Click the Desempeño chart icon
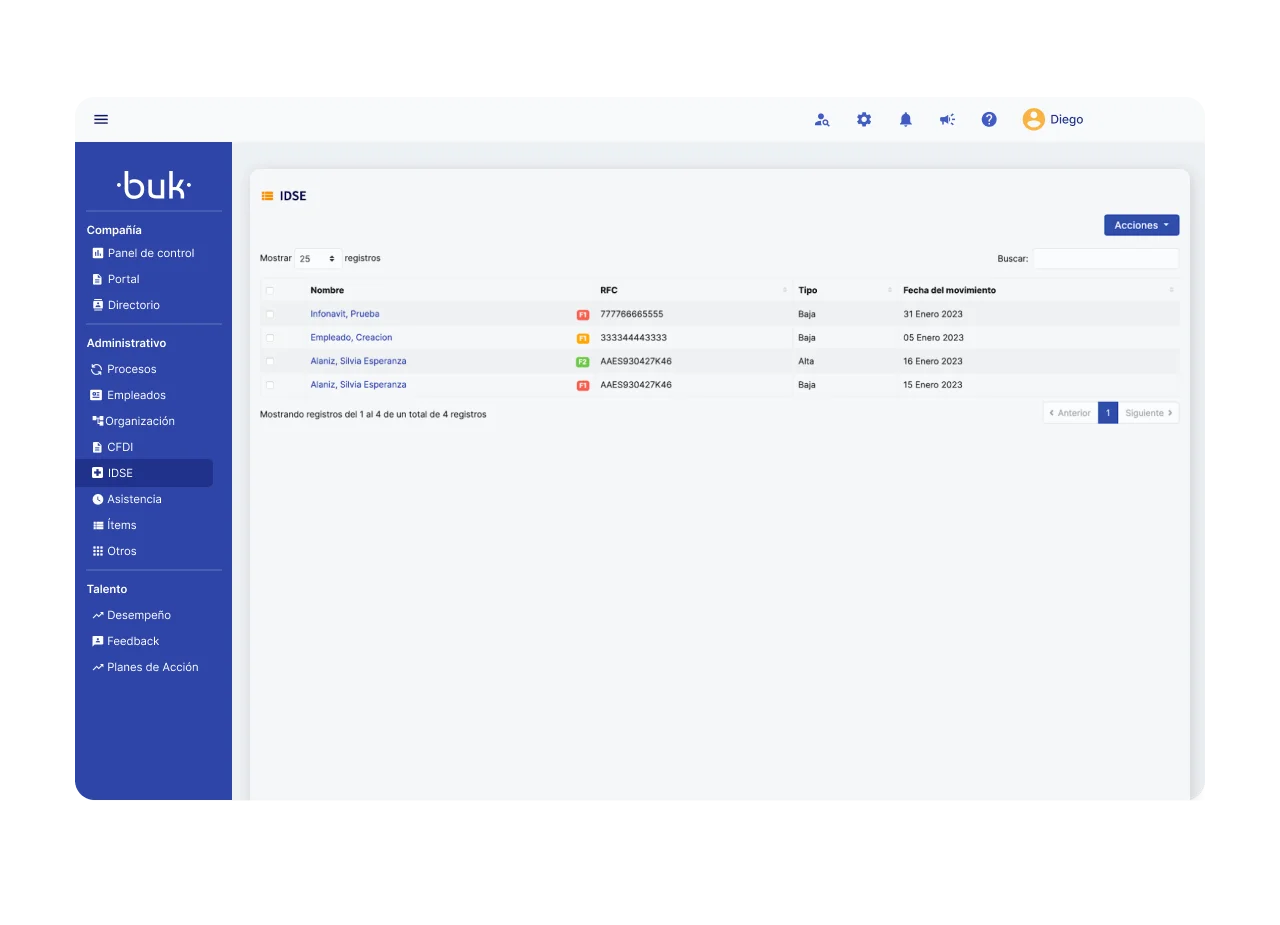The image size is (1280, 925). [97, 615]
